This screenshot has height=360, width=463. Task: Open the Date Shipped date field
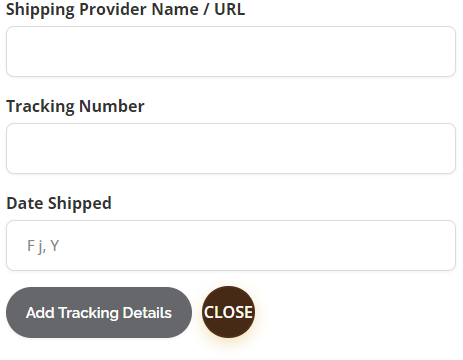click(231, 246)
